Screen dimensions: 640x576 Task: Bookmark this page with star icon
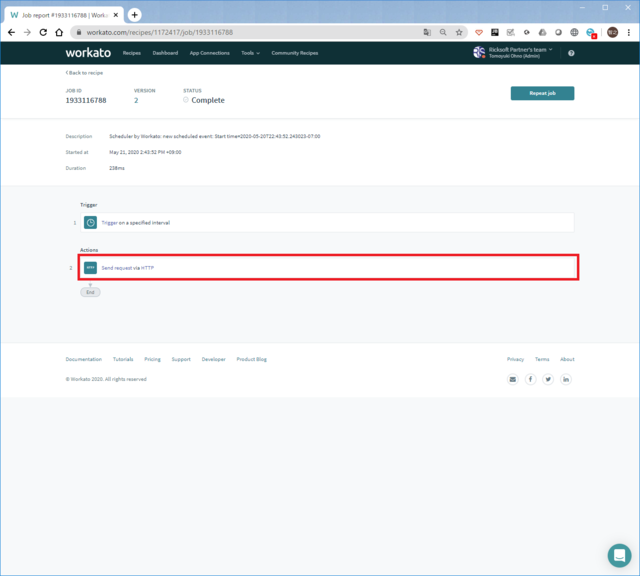tap(459, 32)
